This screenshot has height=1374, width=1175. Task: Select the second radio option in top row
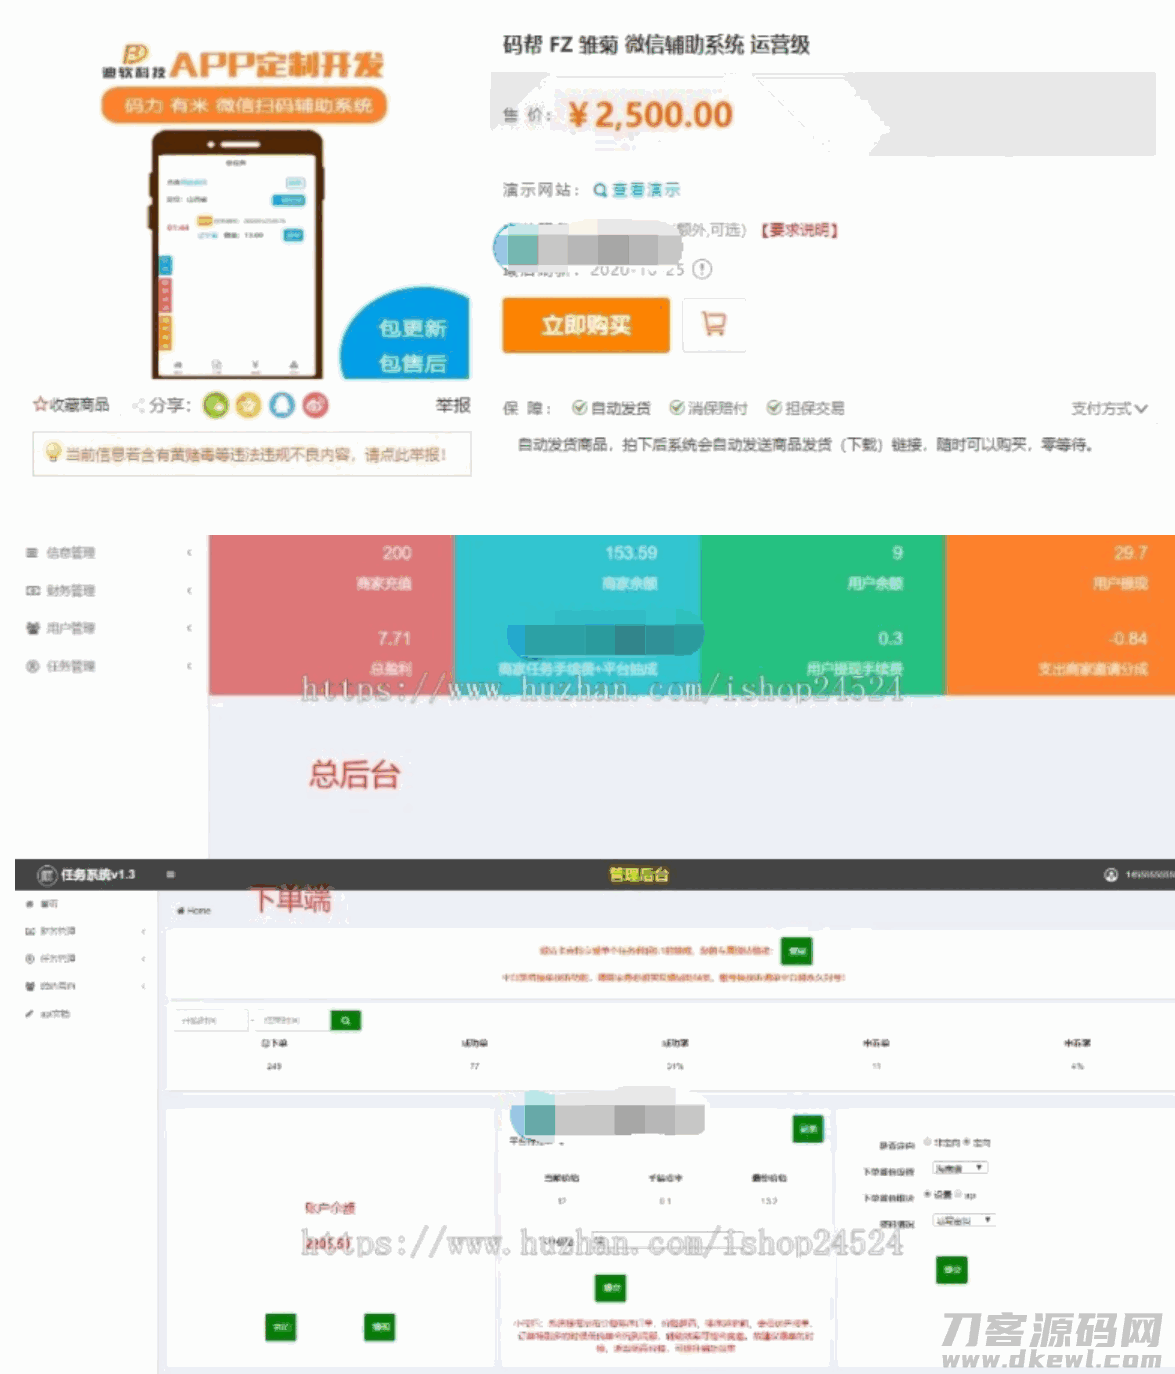click(x=965, y=1142)
